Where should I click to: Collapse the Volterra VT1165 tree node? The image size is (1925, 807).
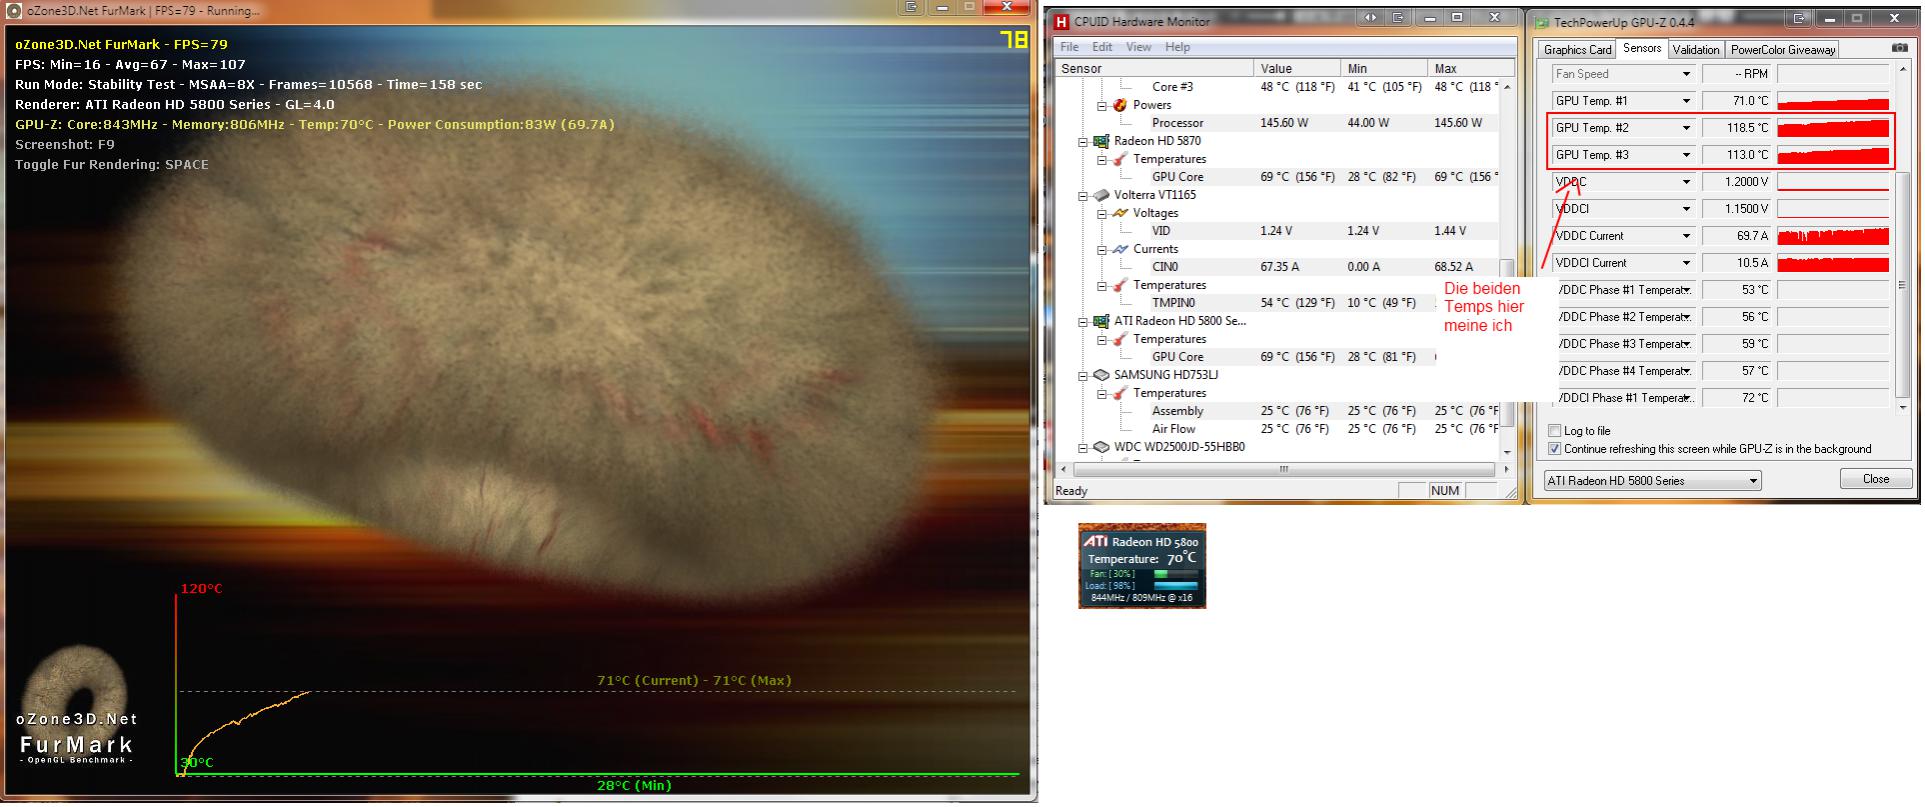1083,195
